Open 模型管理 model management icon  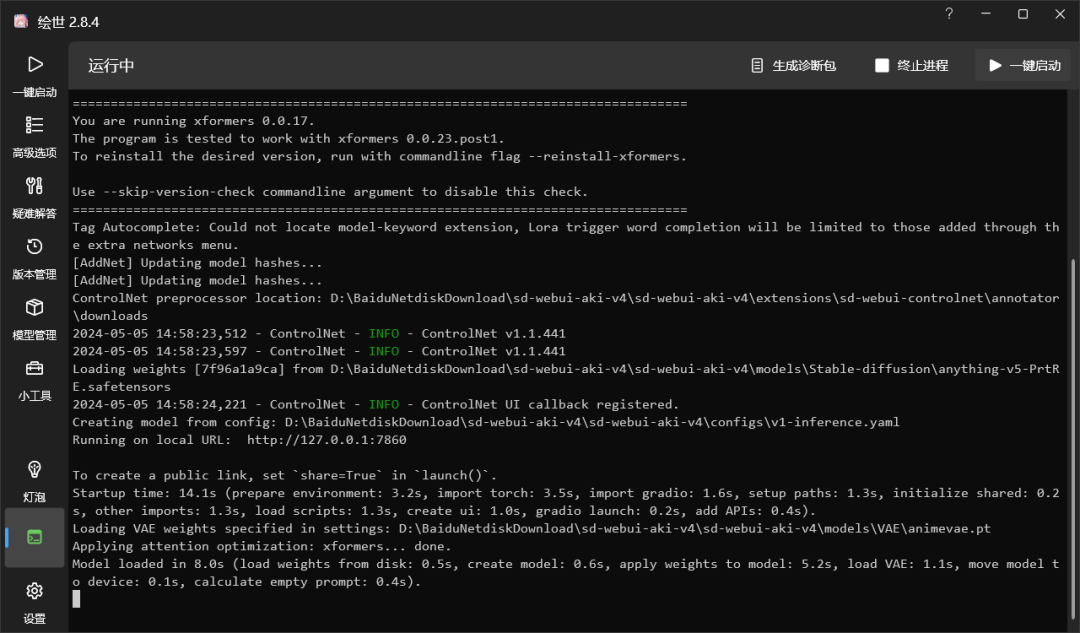35,308
